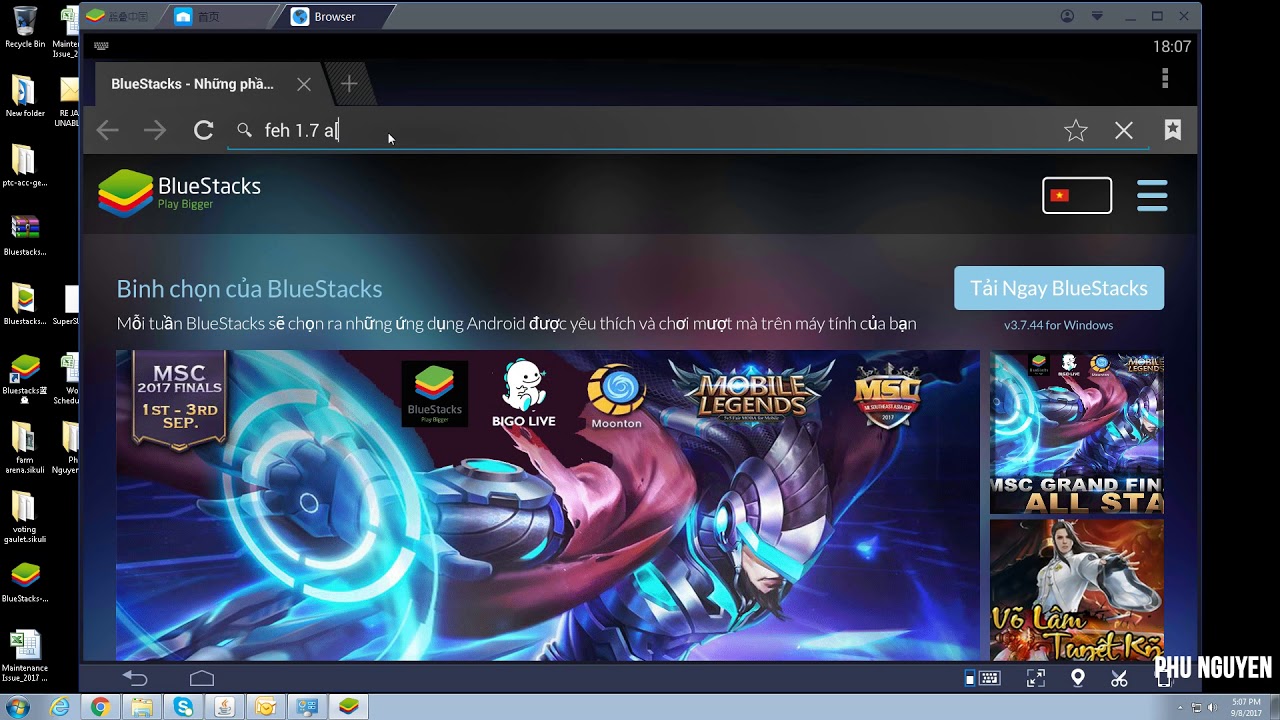Image resolution: width=1280 pixels, height=720 pixels.
Task: Open Outlook from the taskbar
Action: [x=266, y=707]
